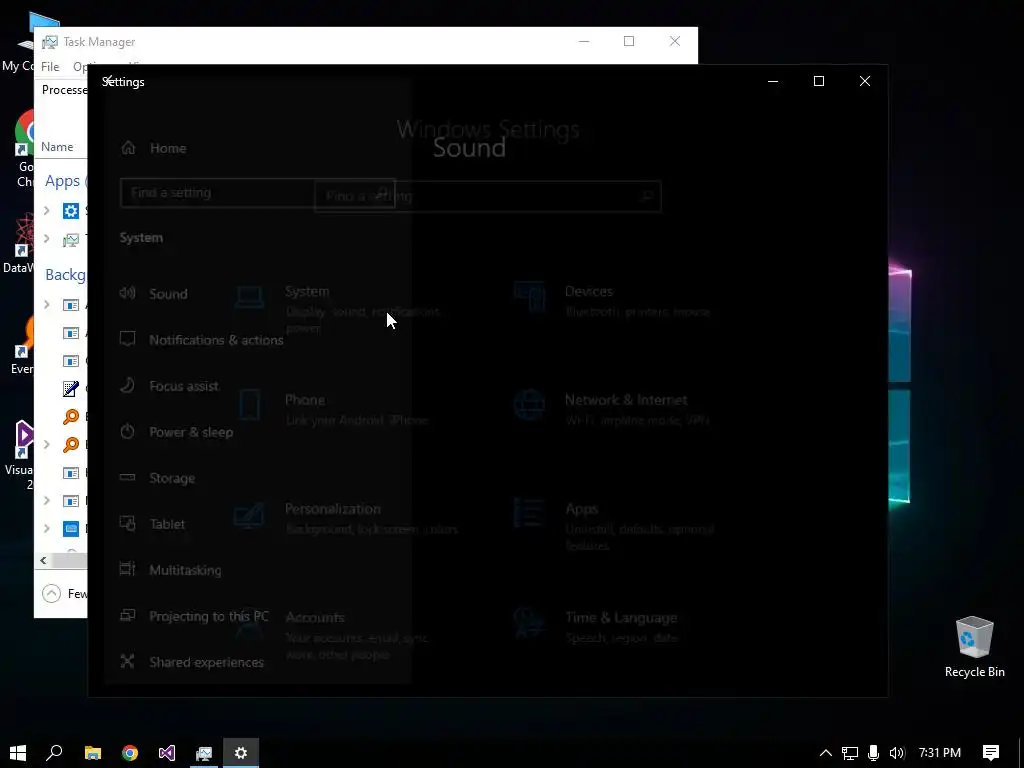Screen dimensions: 1024x768
Task: Open Projecting to this PC
Action: pos(194,616)
